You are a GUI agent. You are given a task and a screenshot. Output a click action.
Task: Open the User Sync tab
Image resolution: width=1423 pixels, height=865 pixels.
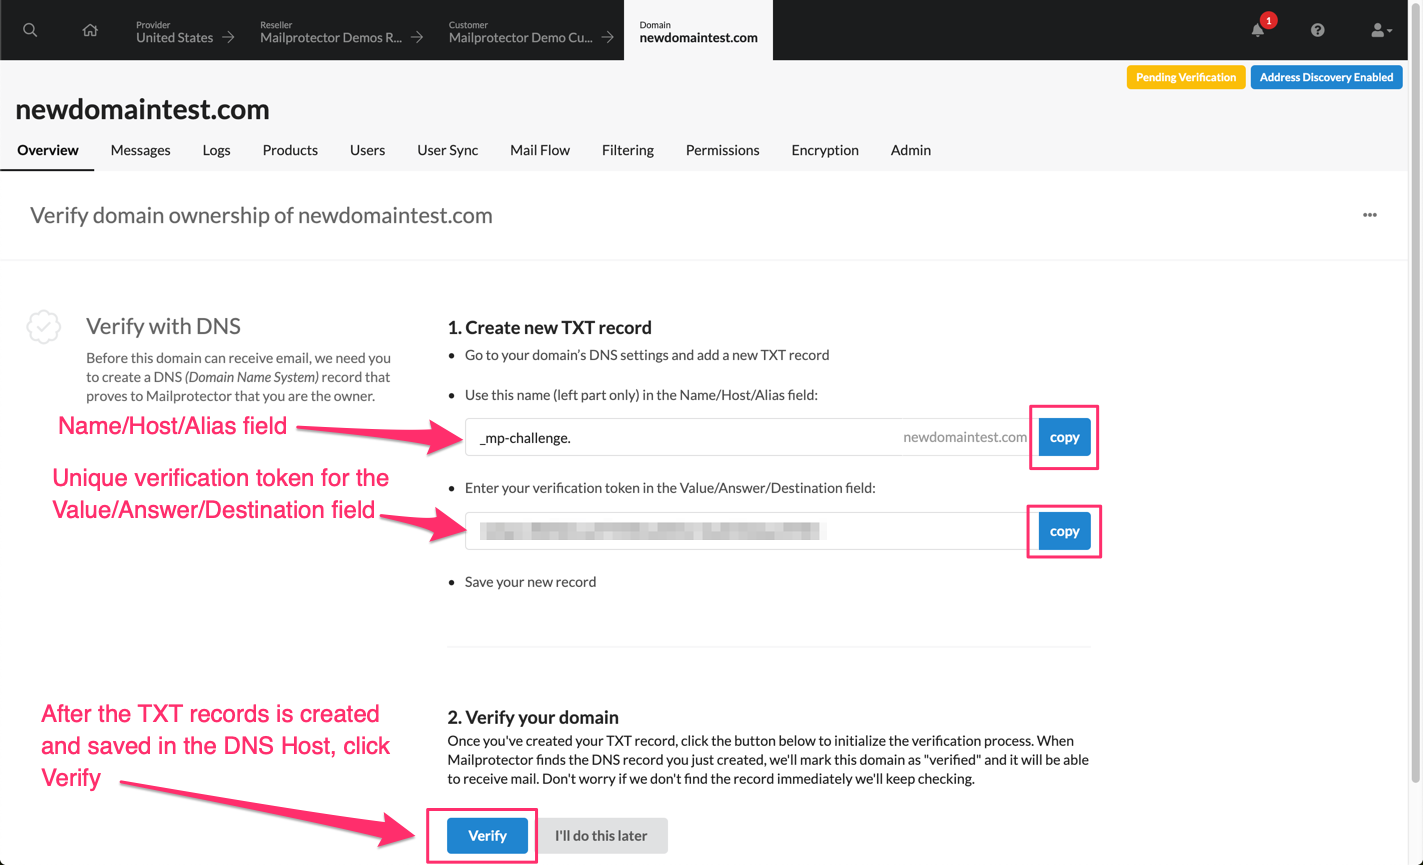click(x=447, y=150)
